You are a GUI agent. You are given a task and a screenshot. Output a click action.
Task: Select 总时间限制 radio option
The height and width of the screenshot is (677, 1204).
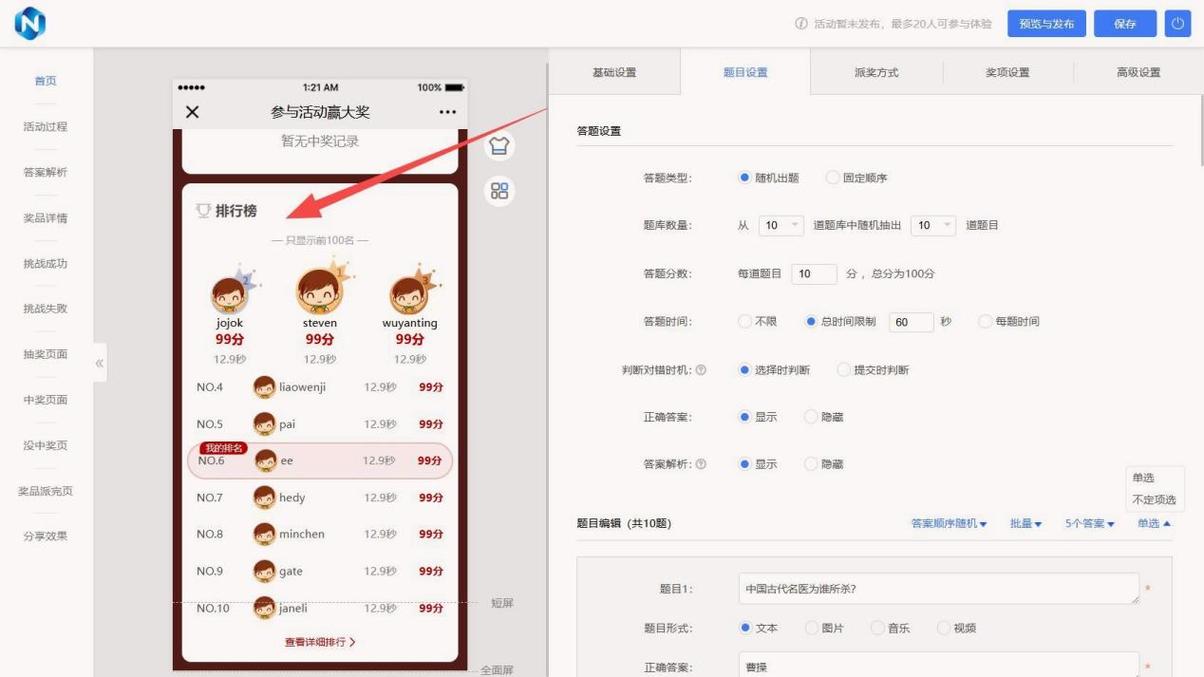click(811, 322)
